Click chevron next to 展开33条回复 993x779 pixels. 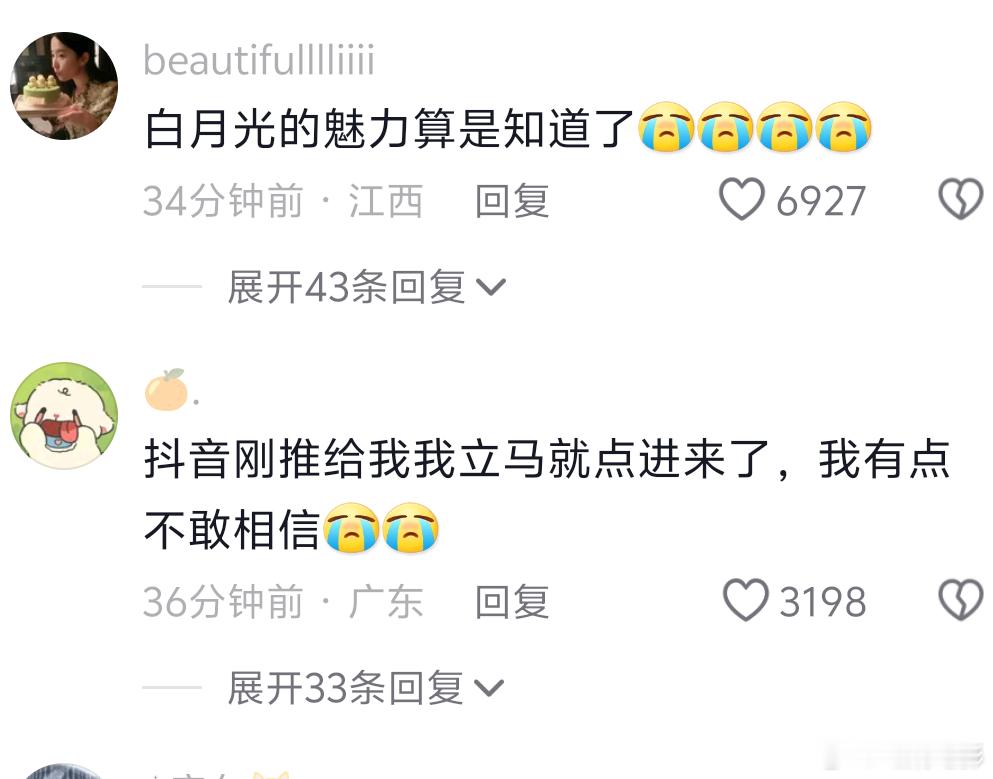coord(489,688)
